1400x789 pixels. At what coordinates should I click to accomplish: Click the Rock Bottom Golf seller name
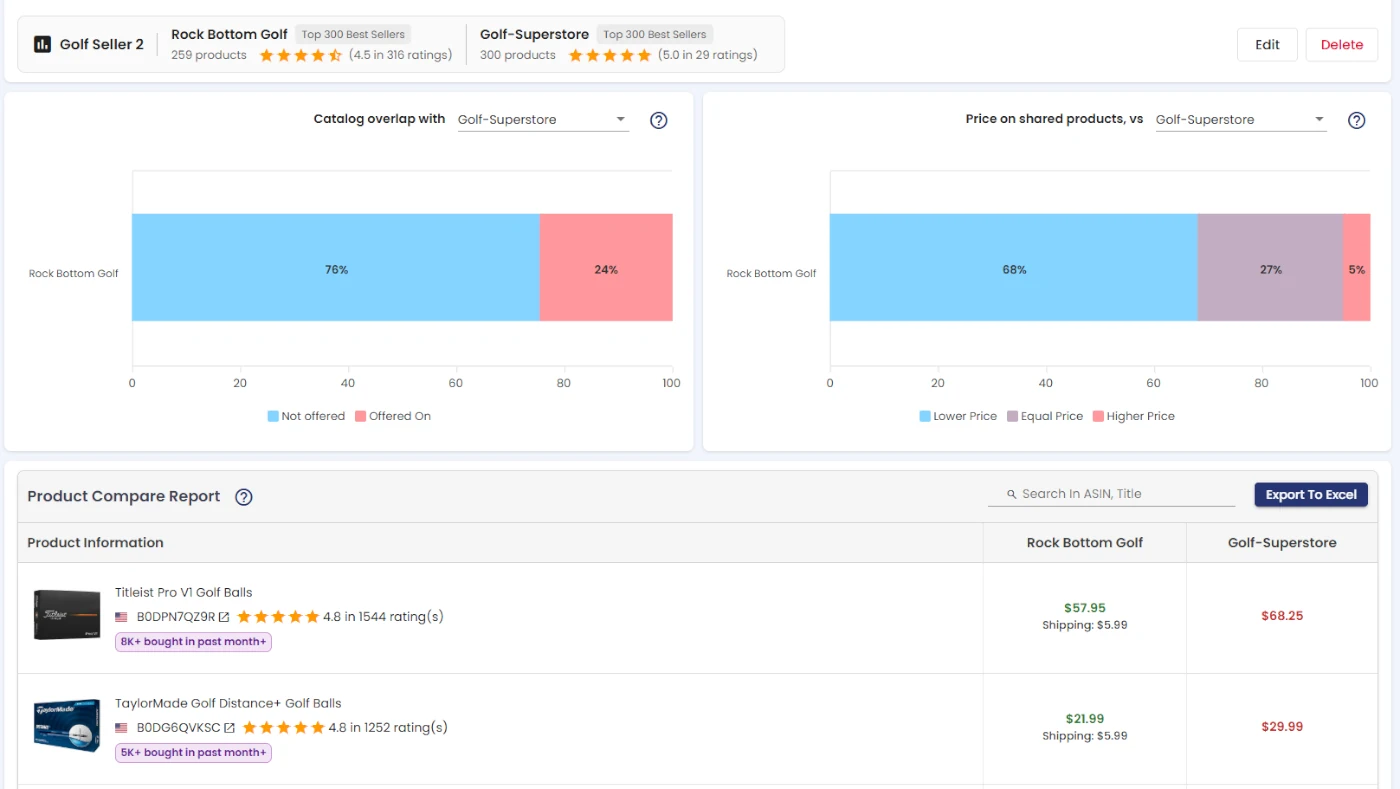tap(229, 34)
